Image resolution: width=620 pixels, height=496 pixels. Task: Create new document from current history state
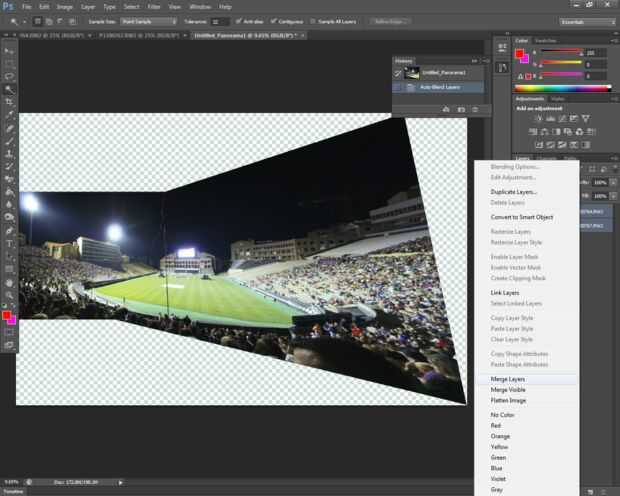click(x=446, y=109)
